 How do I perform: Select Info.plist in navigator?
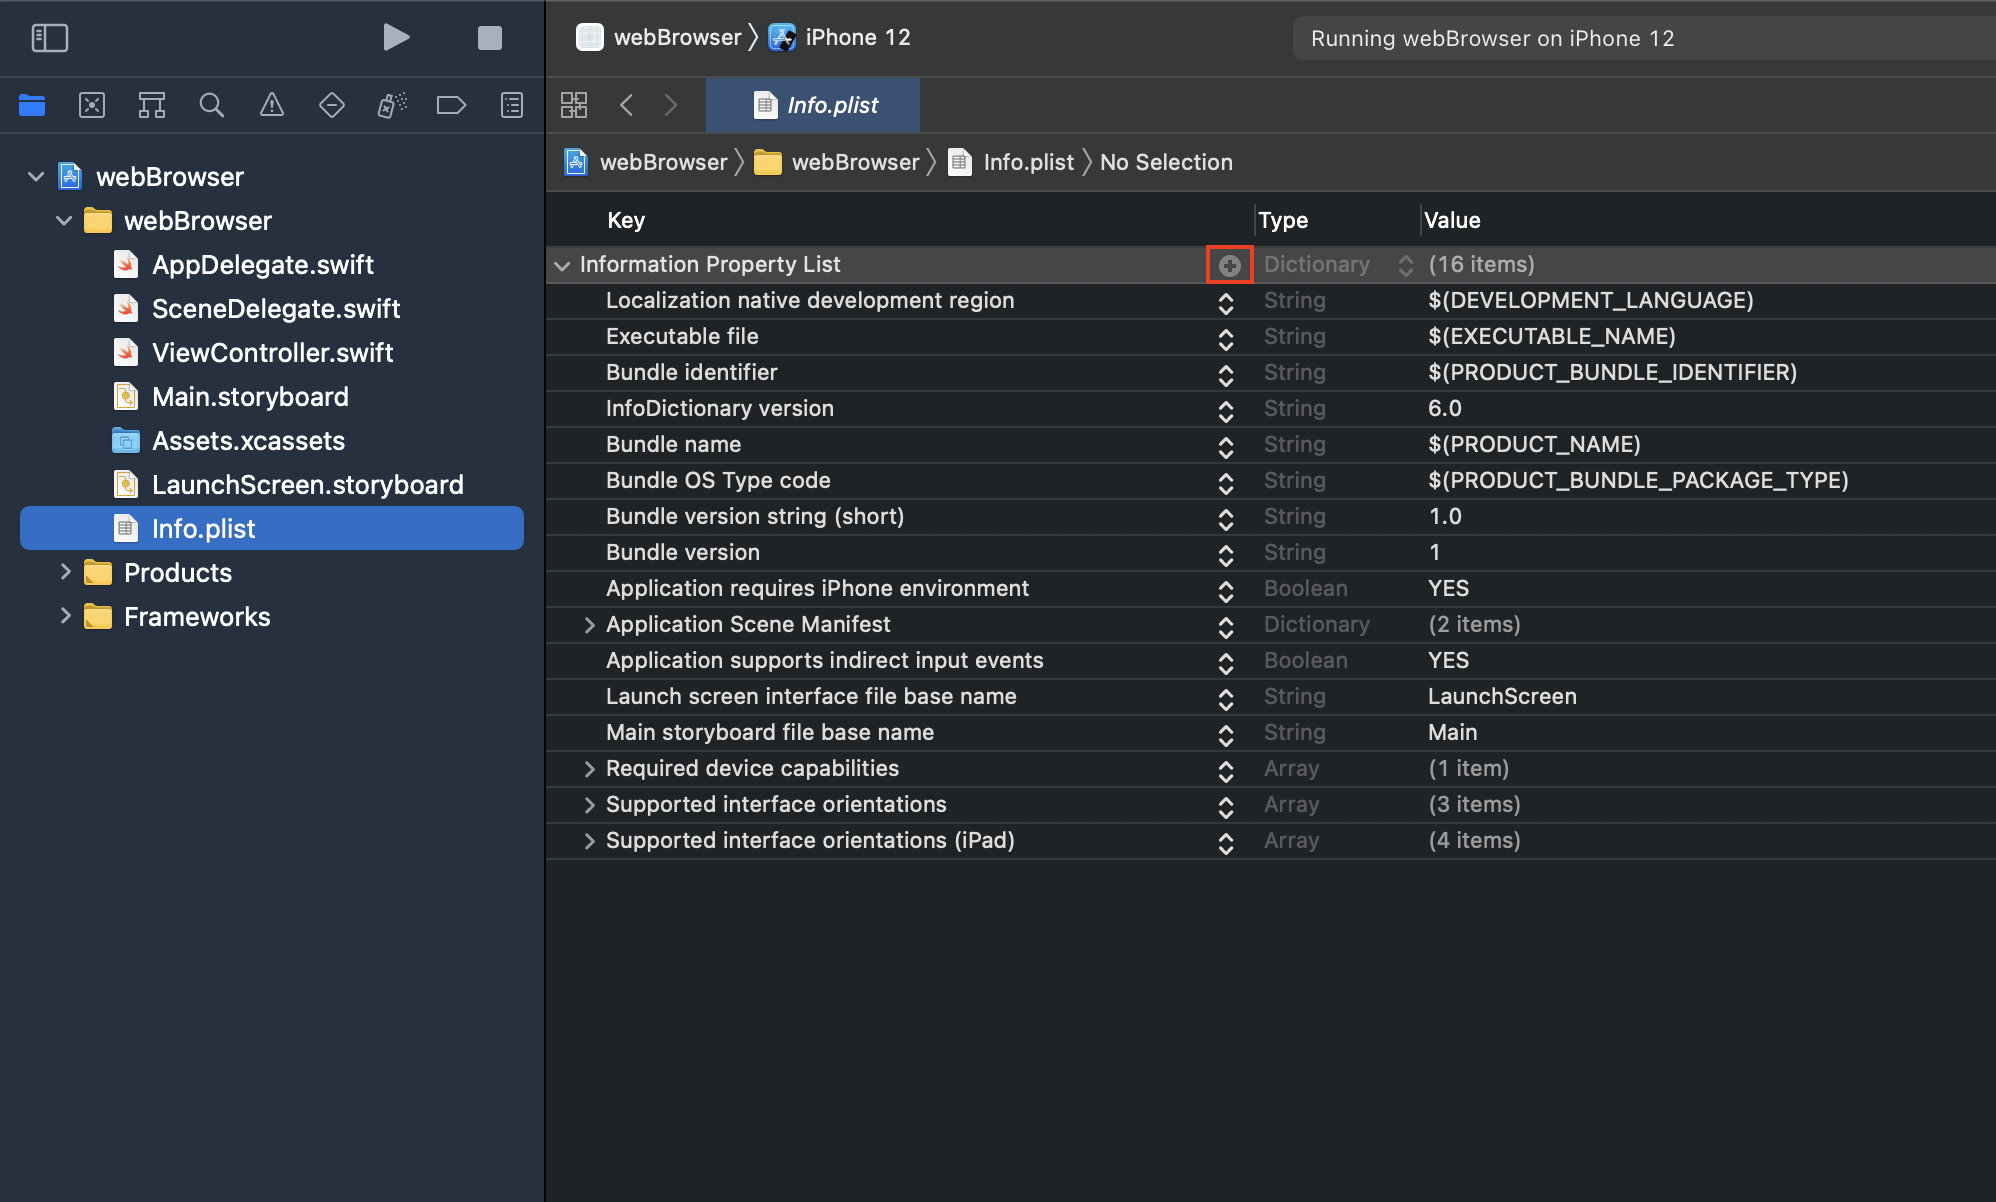272,528
